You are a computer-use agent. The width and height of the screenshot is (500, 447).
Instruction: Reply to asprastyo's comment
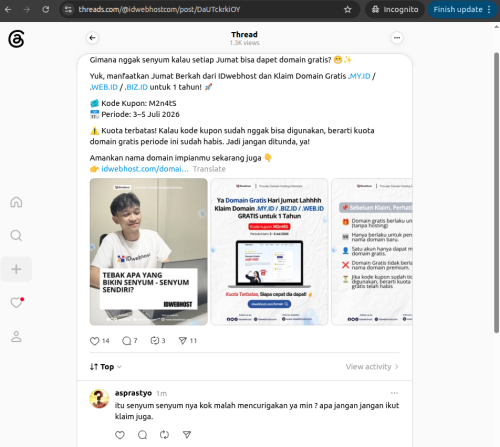[142, 435]
